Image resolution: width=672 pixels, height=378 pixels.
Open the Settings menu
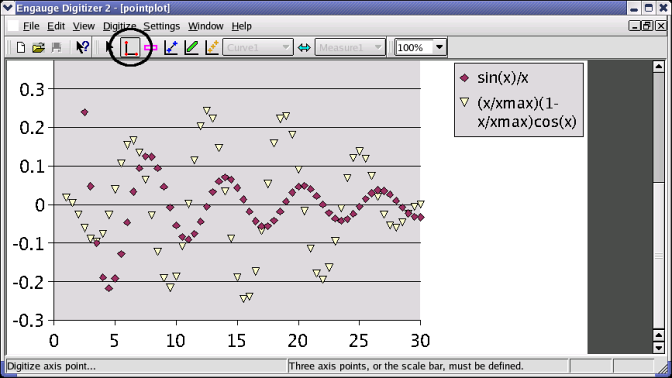[x=162, y=26]
